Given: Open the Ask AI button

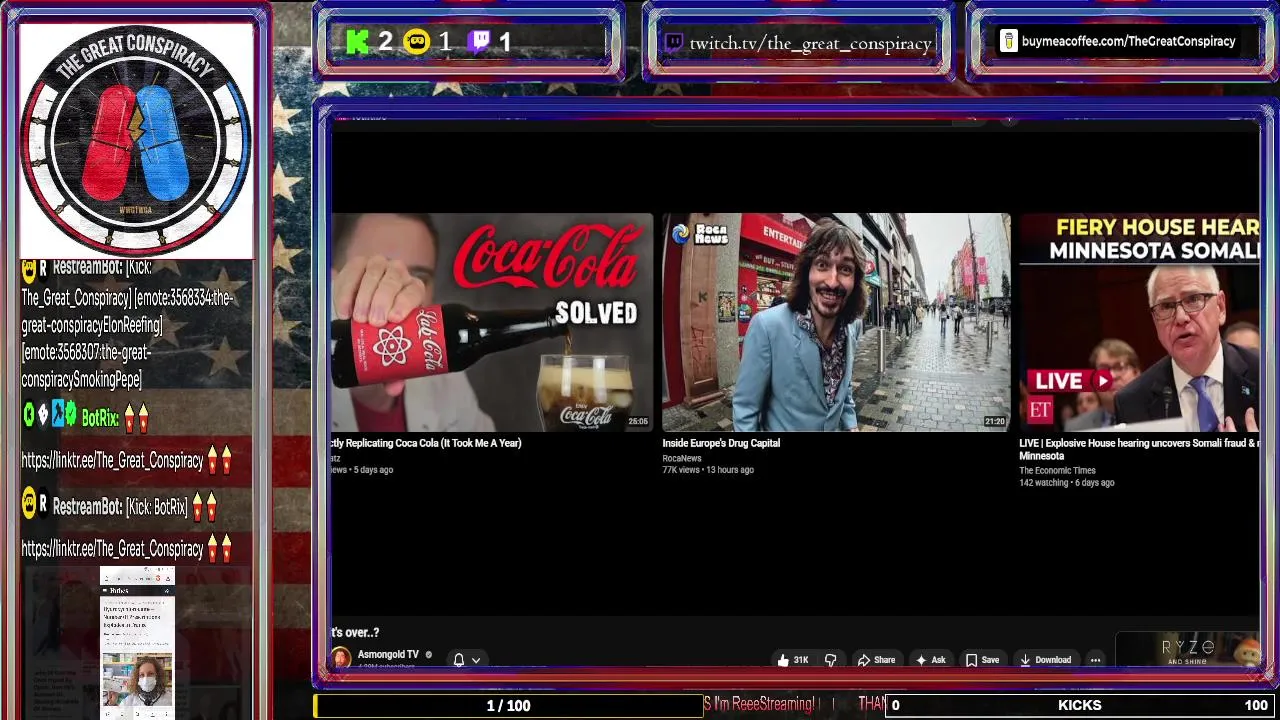Looking at the screenshot, I should (930, 660).
